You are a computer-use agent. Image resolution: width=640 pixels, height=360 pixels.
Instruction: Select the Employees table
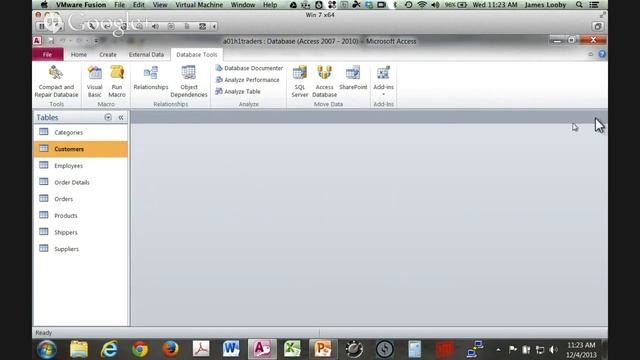(80, 166)
